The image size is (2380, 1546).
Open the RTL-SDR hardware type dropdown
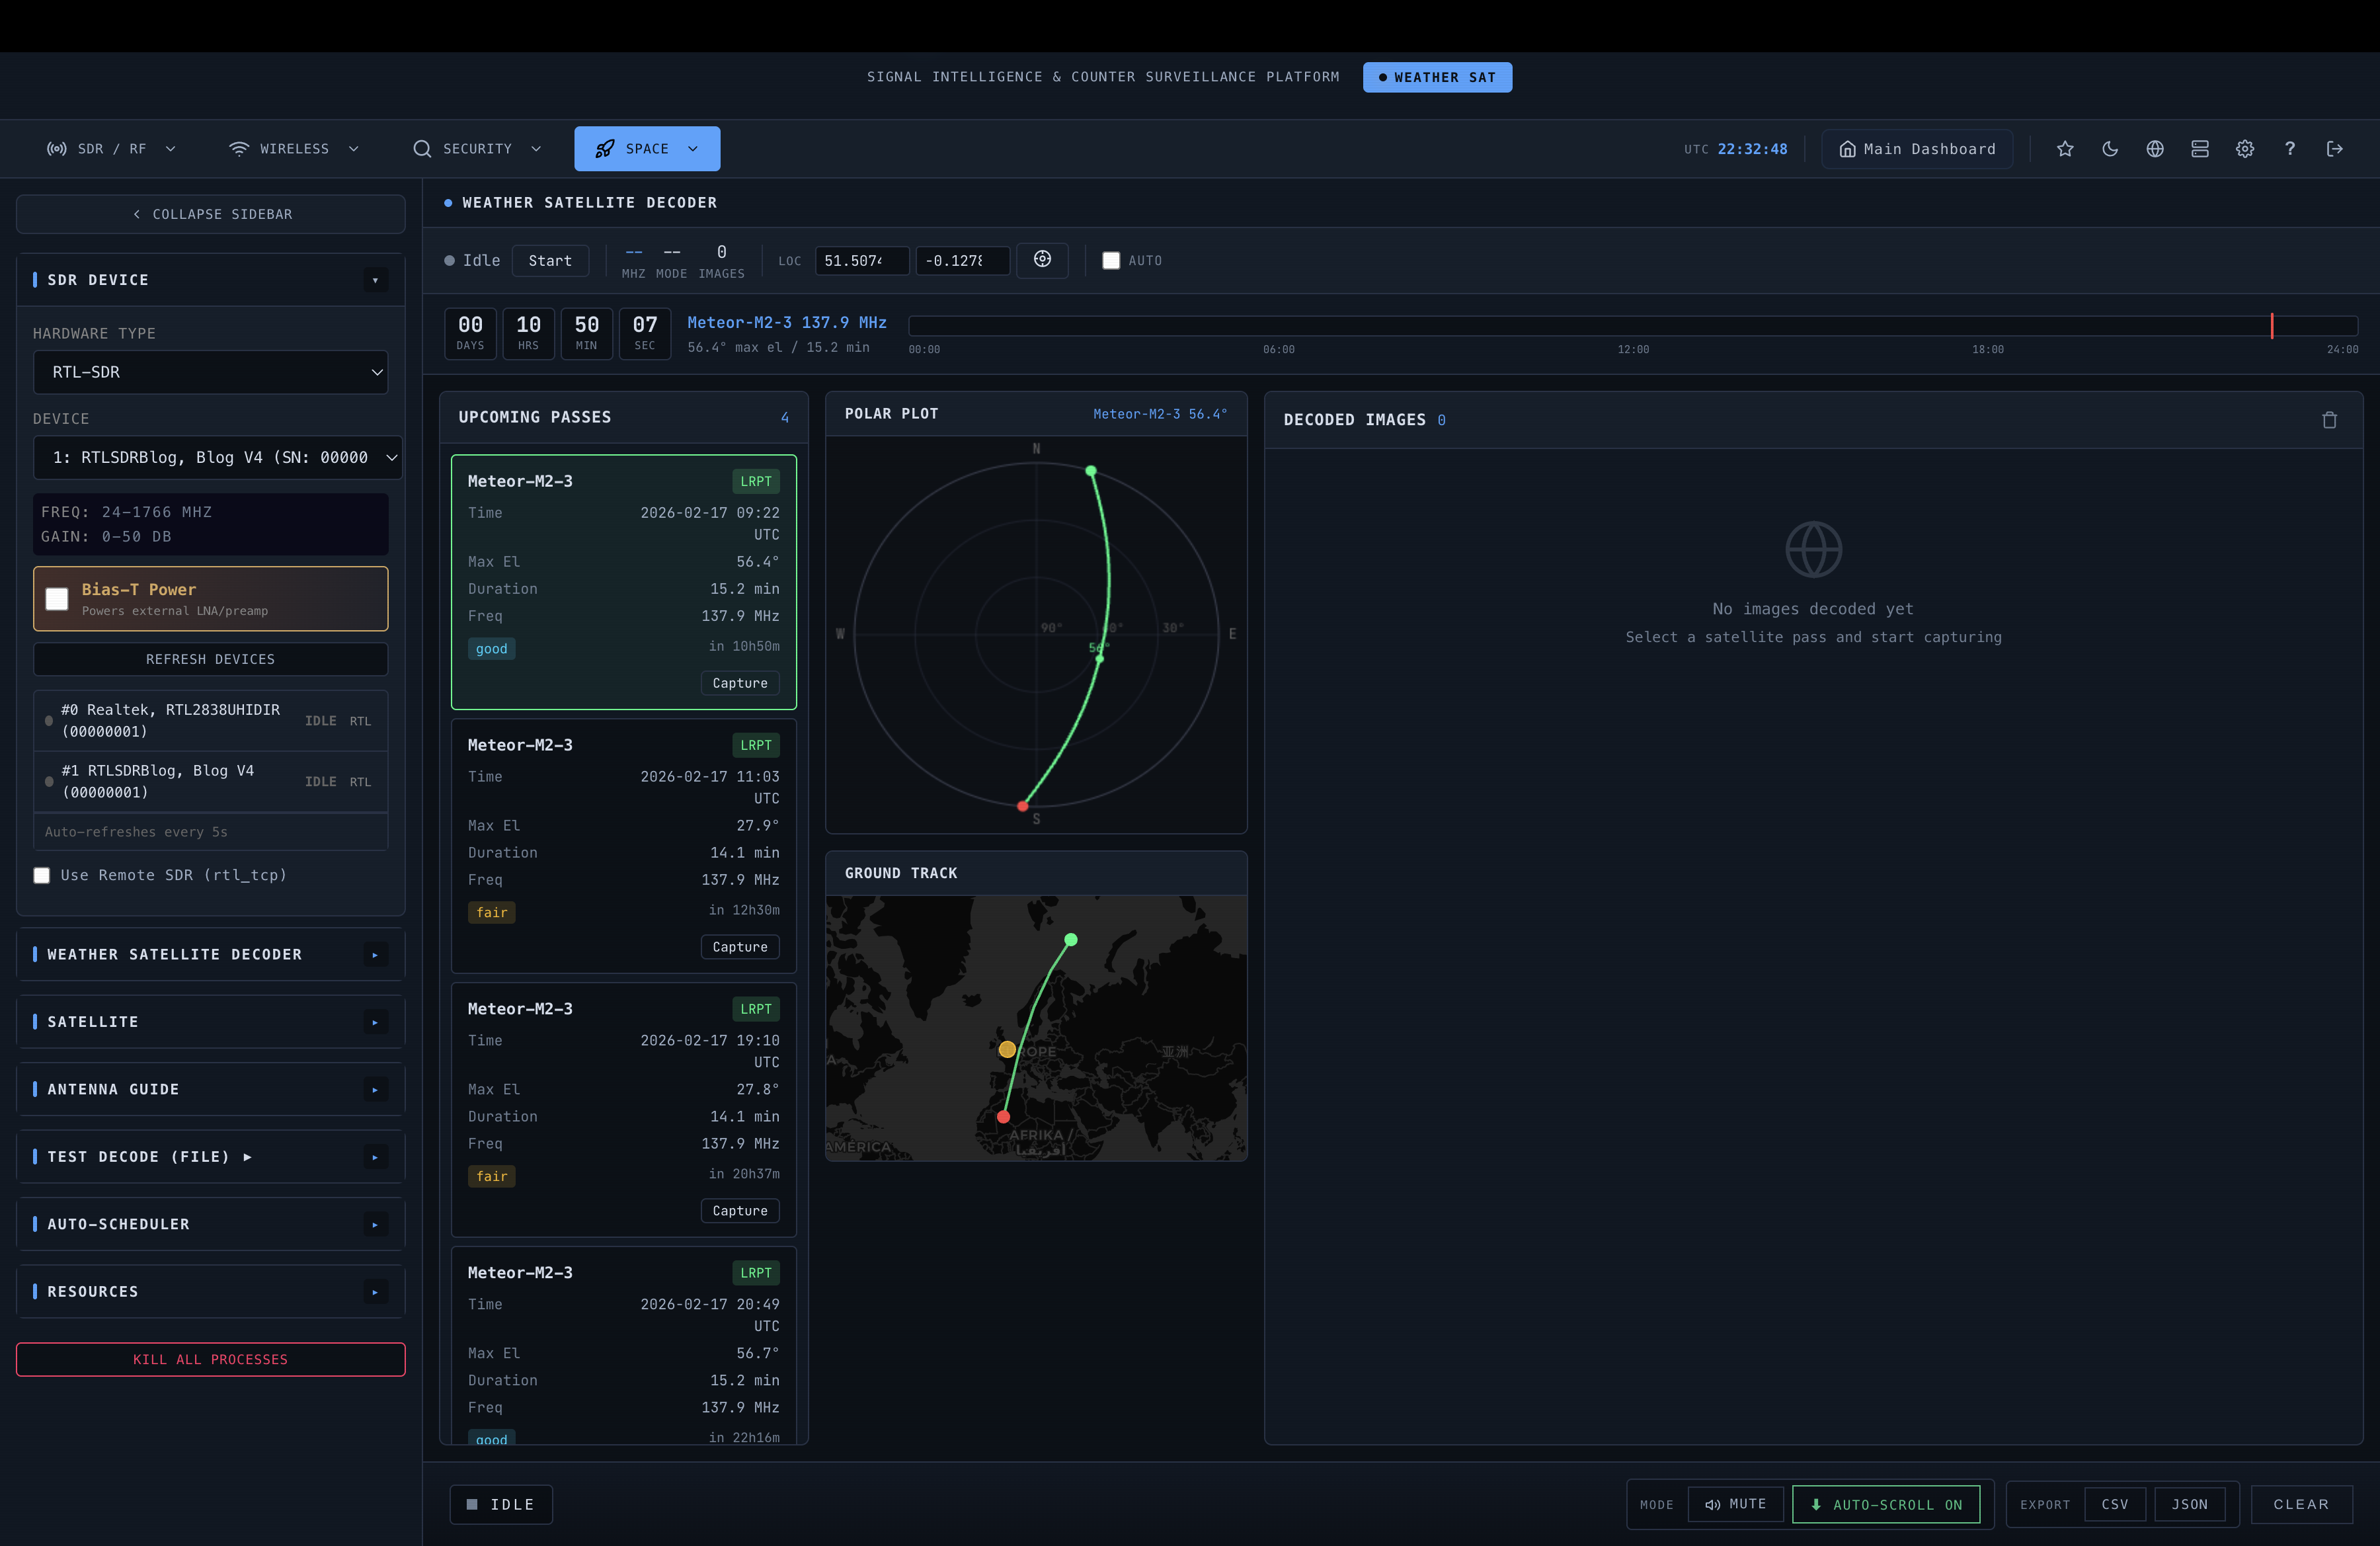pos(210,372)
